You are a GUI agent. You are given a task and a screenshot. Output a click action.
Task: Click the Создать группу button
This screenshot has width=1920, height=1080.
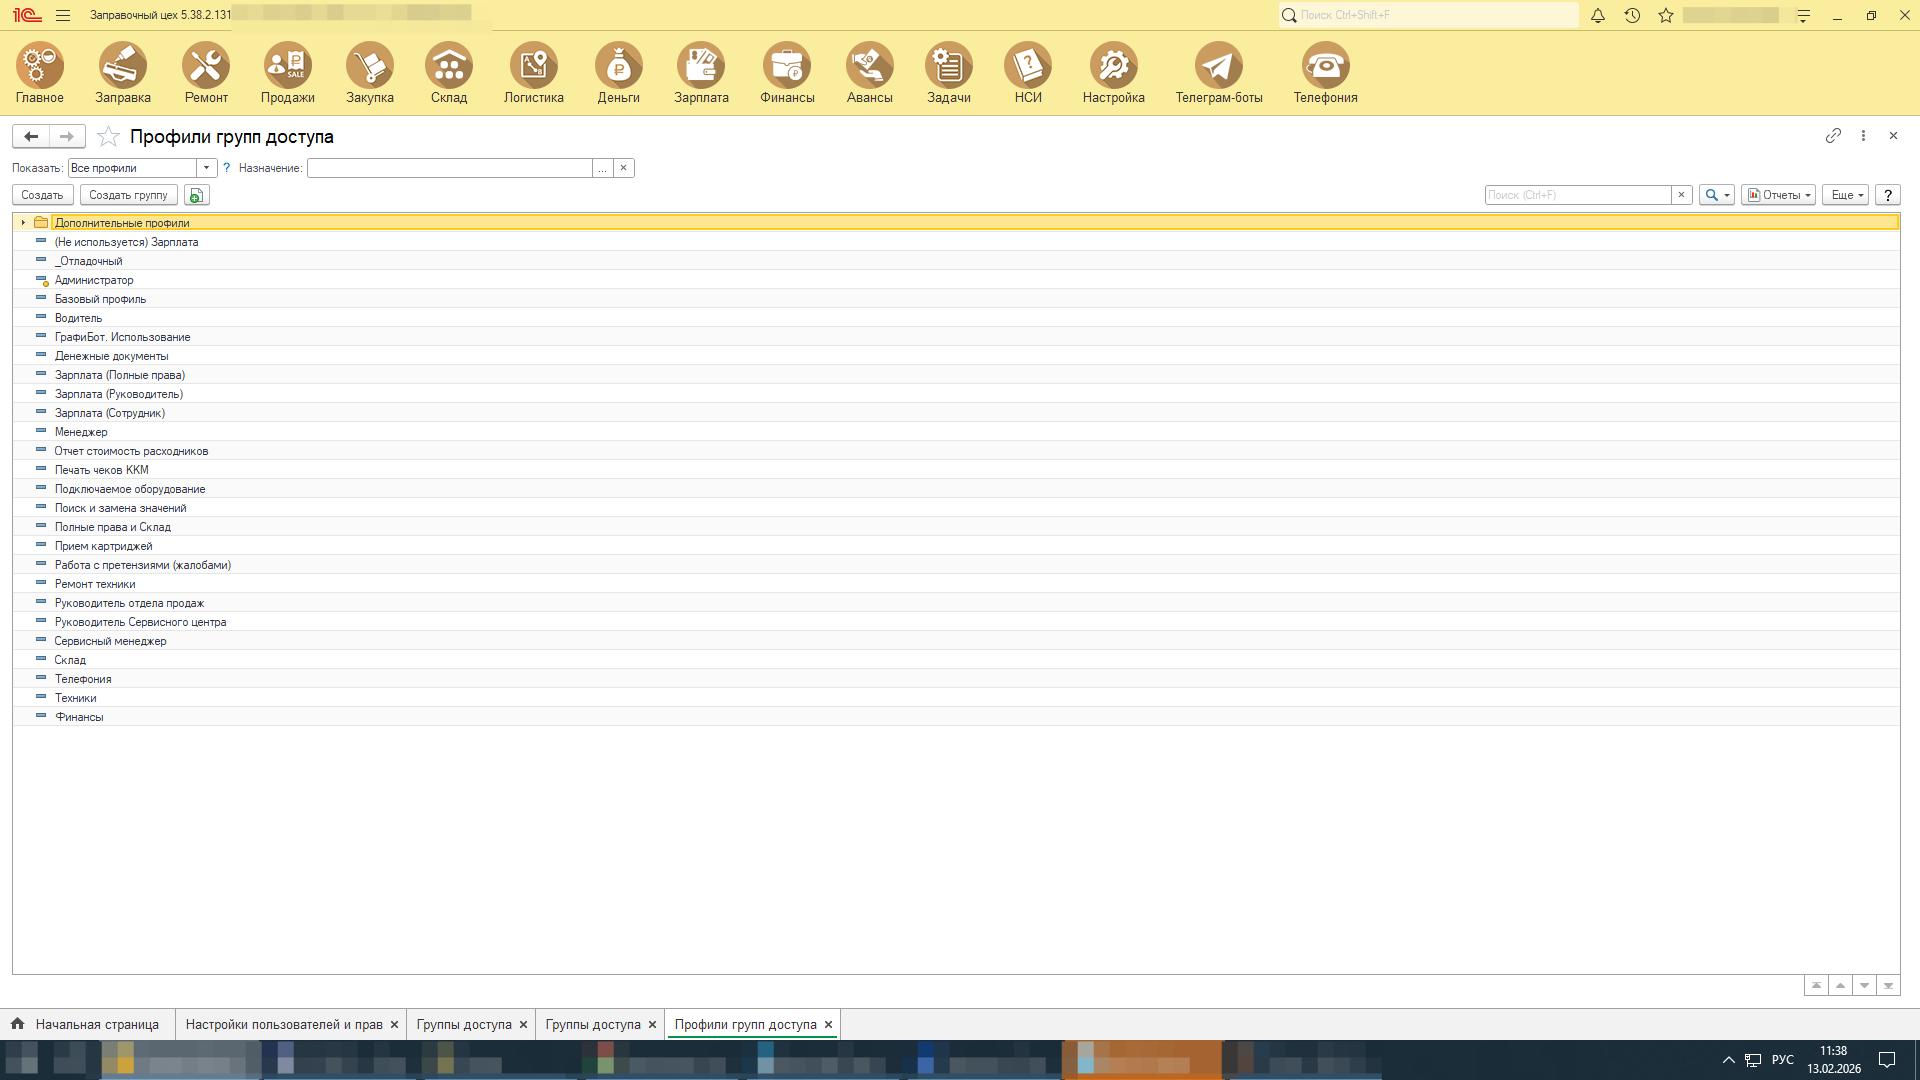pos(128,195)
